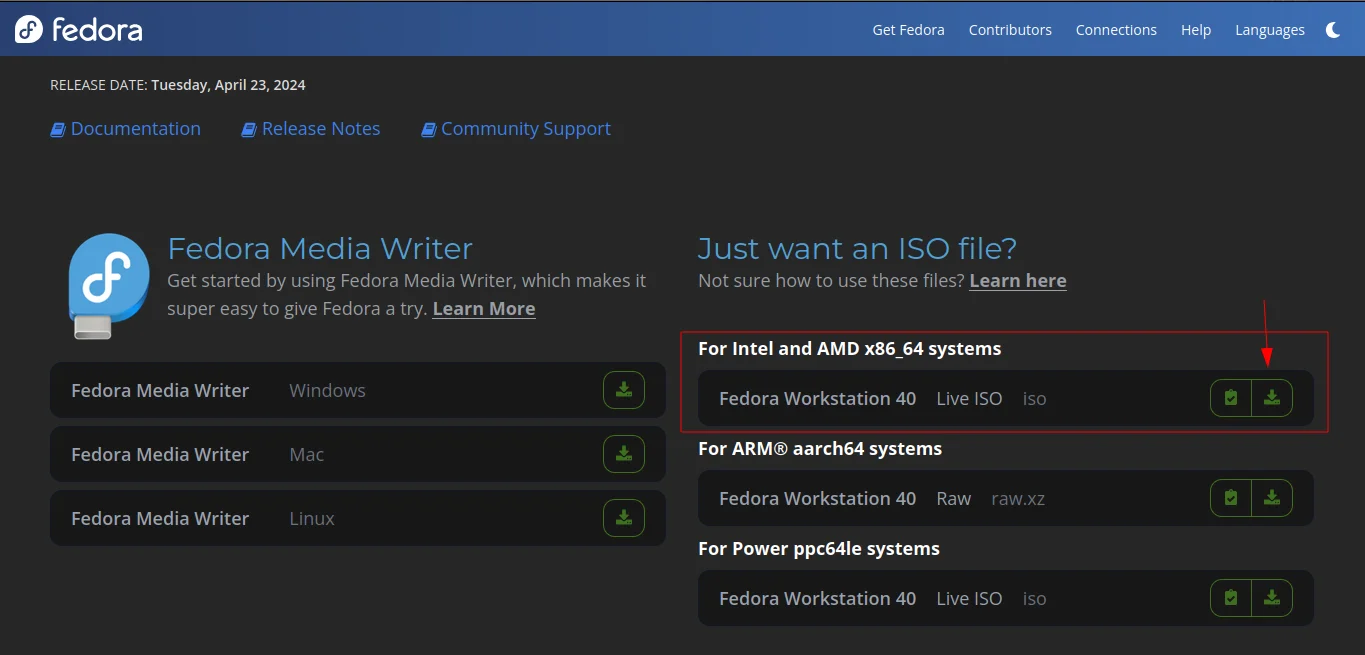Viewport: 1365px width, 655px height.
Task: Download the ARM aarch64 raw.xz image
Action: [1272, 498]
